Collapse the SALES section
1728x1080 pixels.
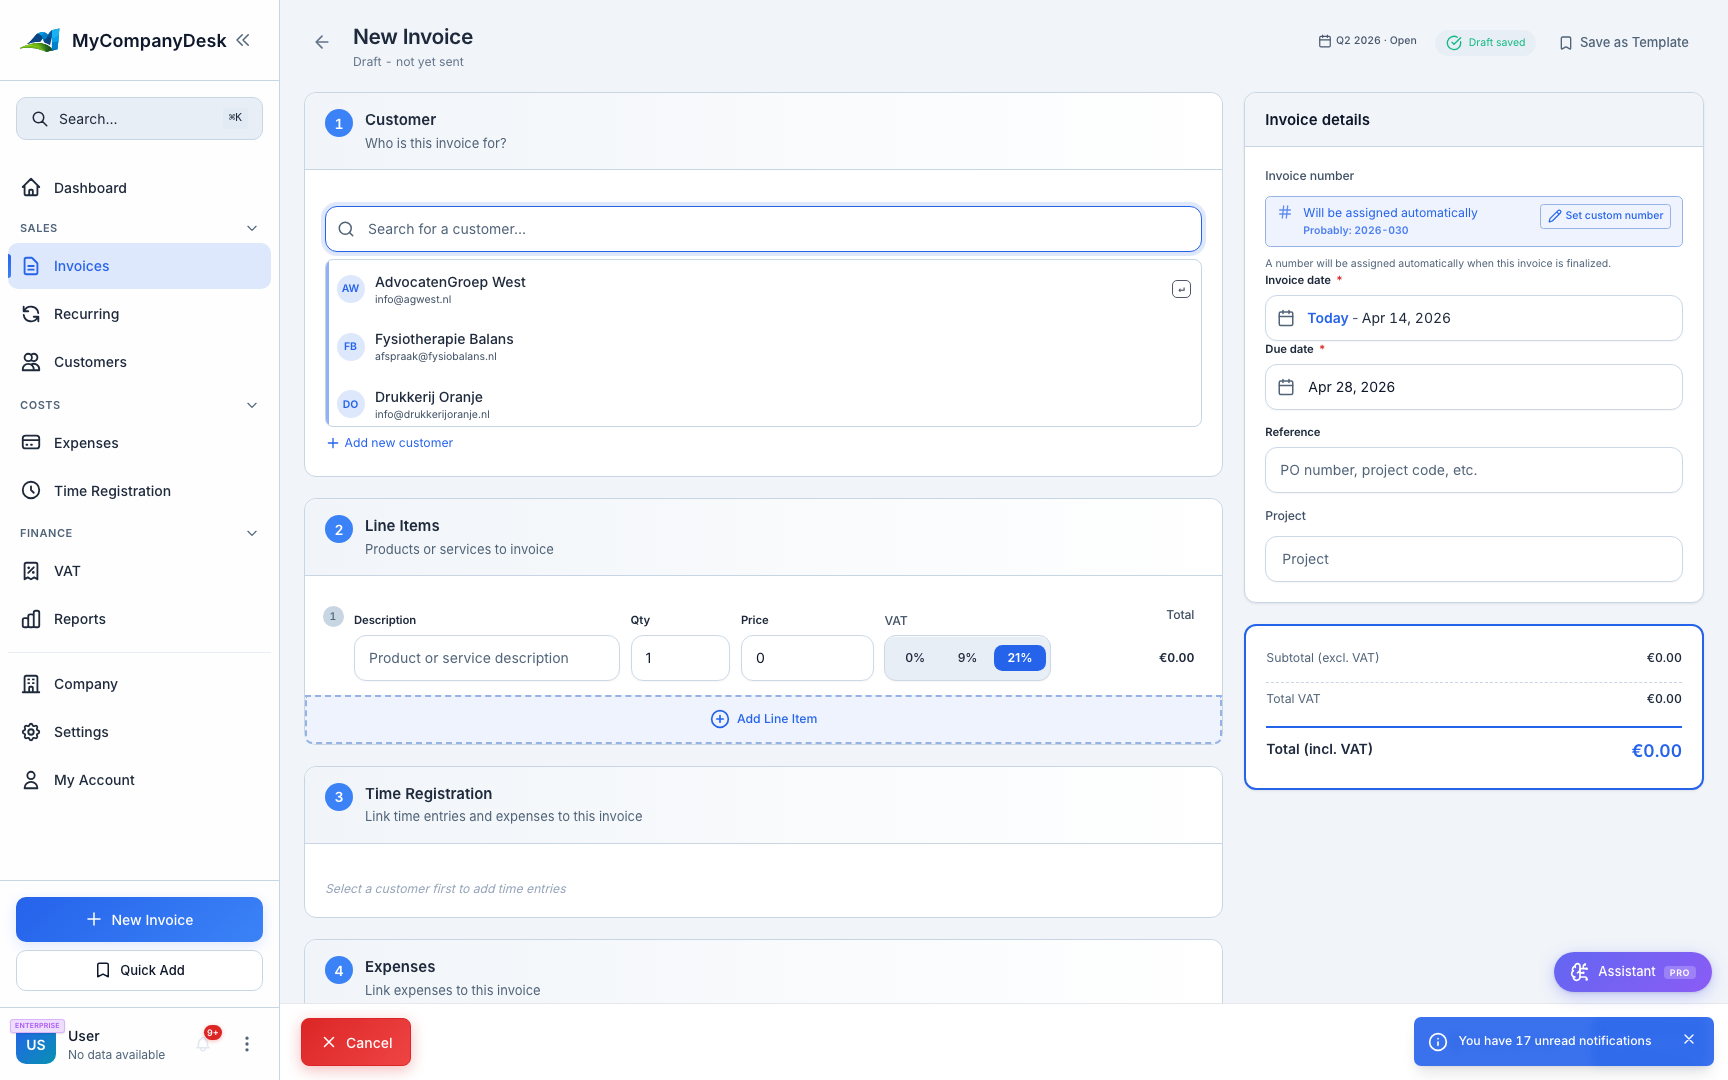(252, 228)
